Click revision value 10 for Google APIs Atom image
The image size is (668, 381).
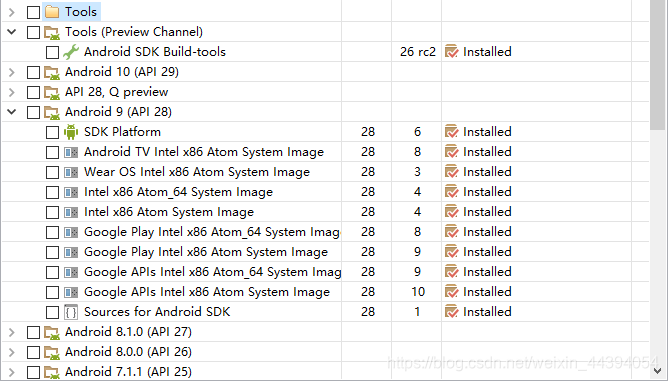(x=418, y=292)
